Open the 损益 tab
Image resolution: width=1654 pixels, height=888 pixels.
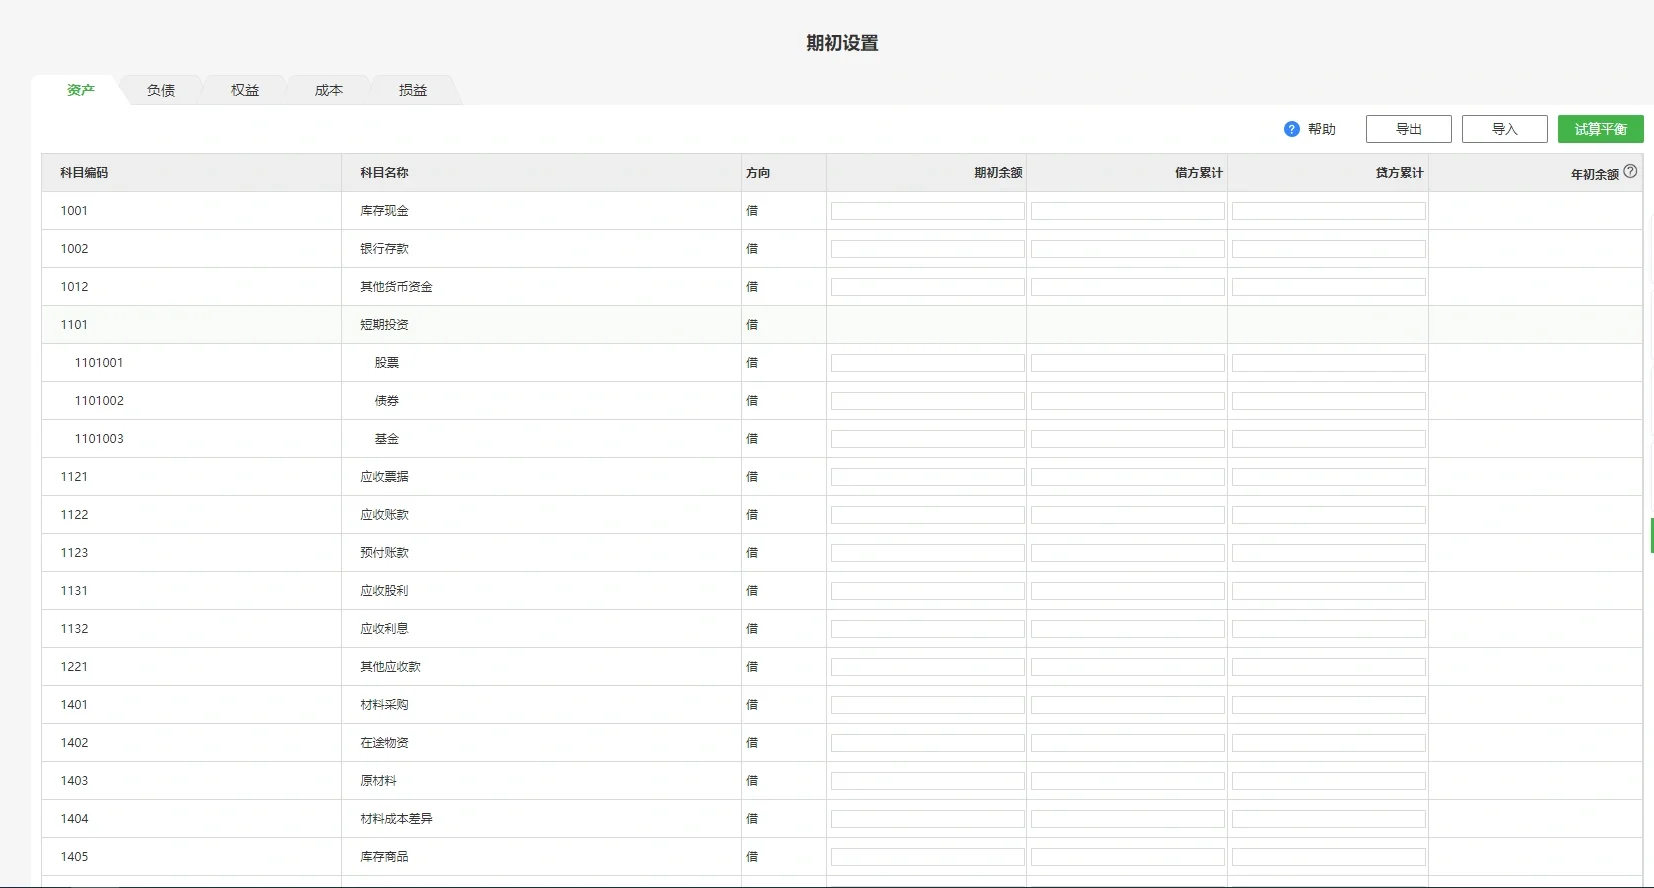413,90
